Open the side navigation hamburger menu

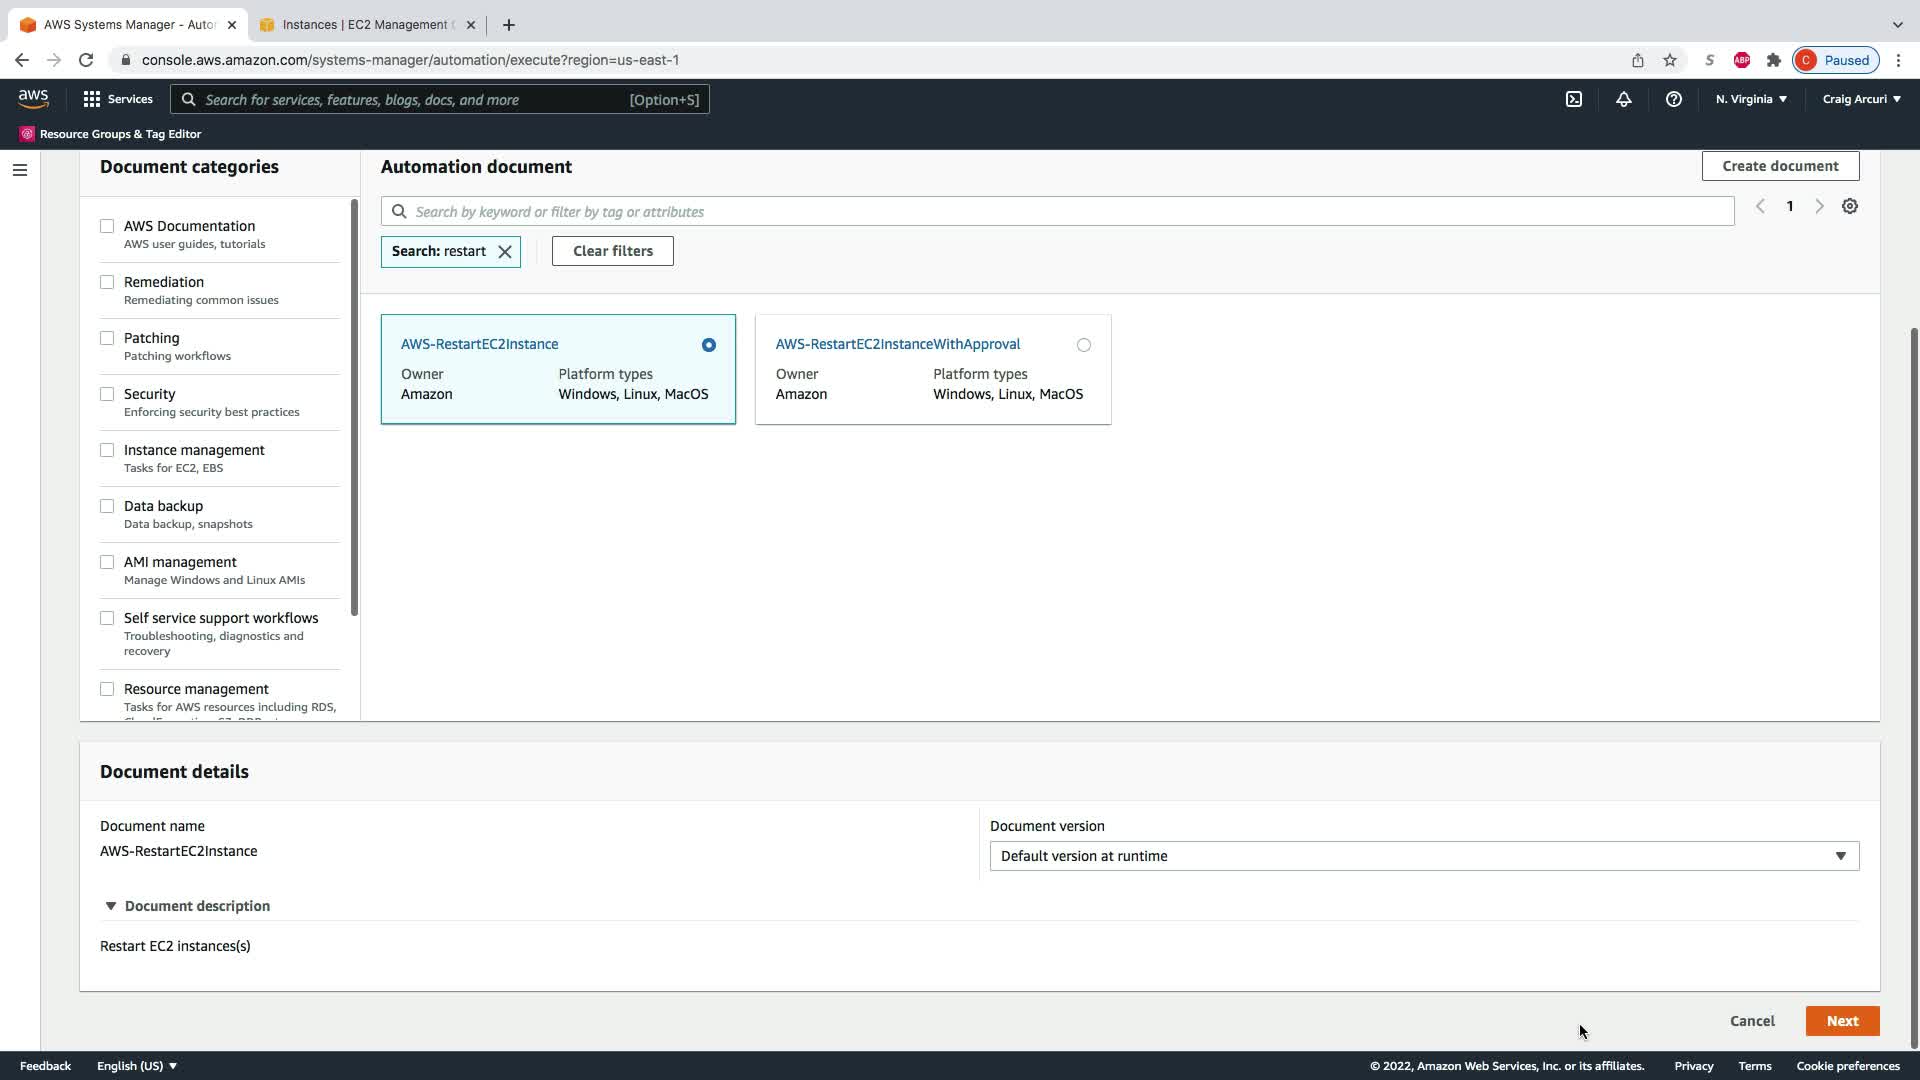coord(20,170)
